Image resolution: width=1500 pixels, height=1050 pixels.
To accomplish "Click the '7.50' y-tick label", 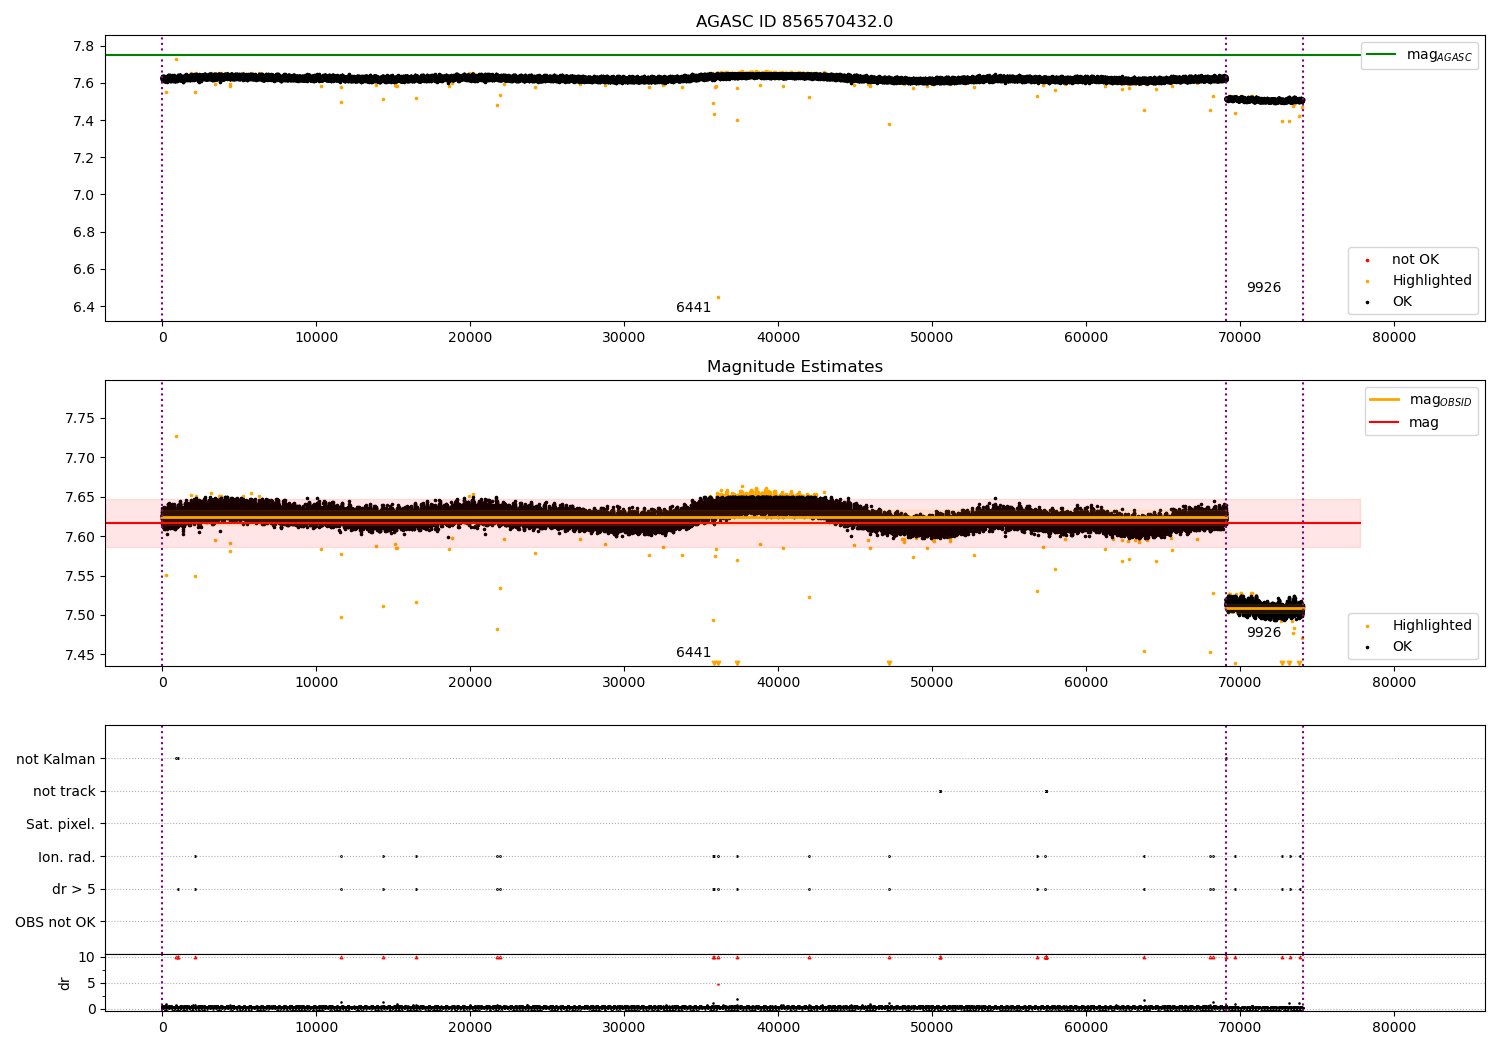I will pyautogui.click(x=80, y=616).
